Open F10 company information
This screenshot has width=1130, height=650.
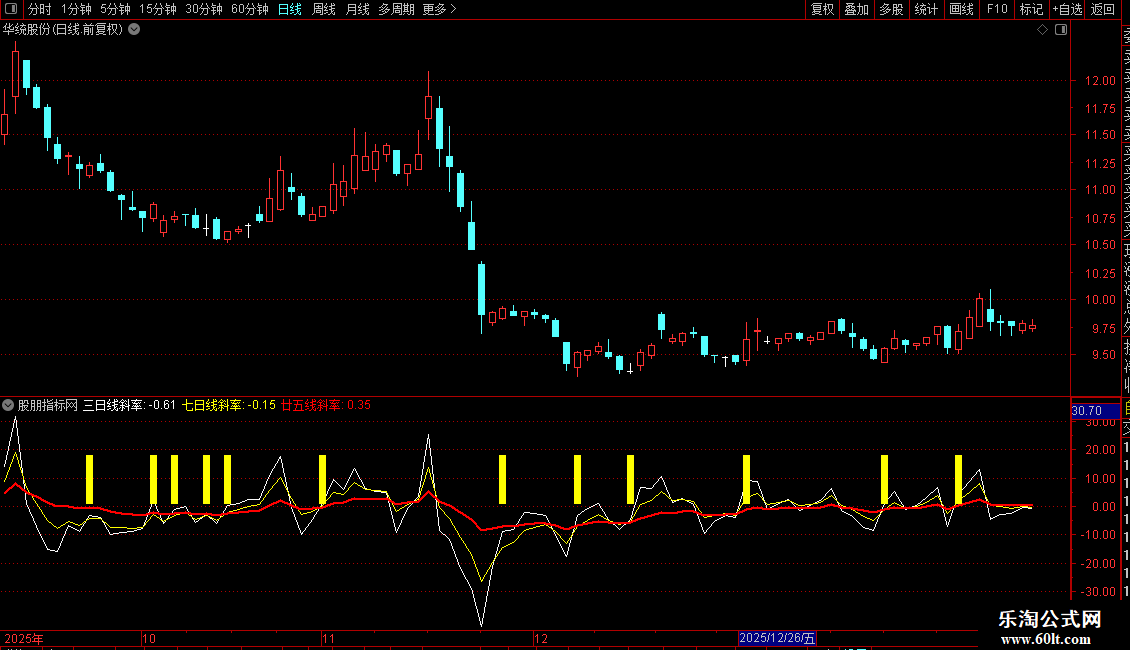tap(997, 9)
